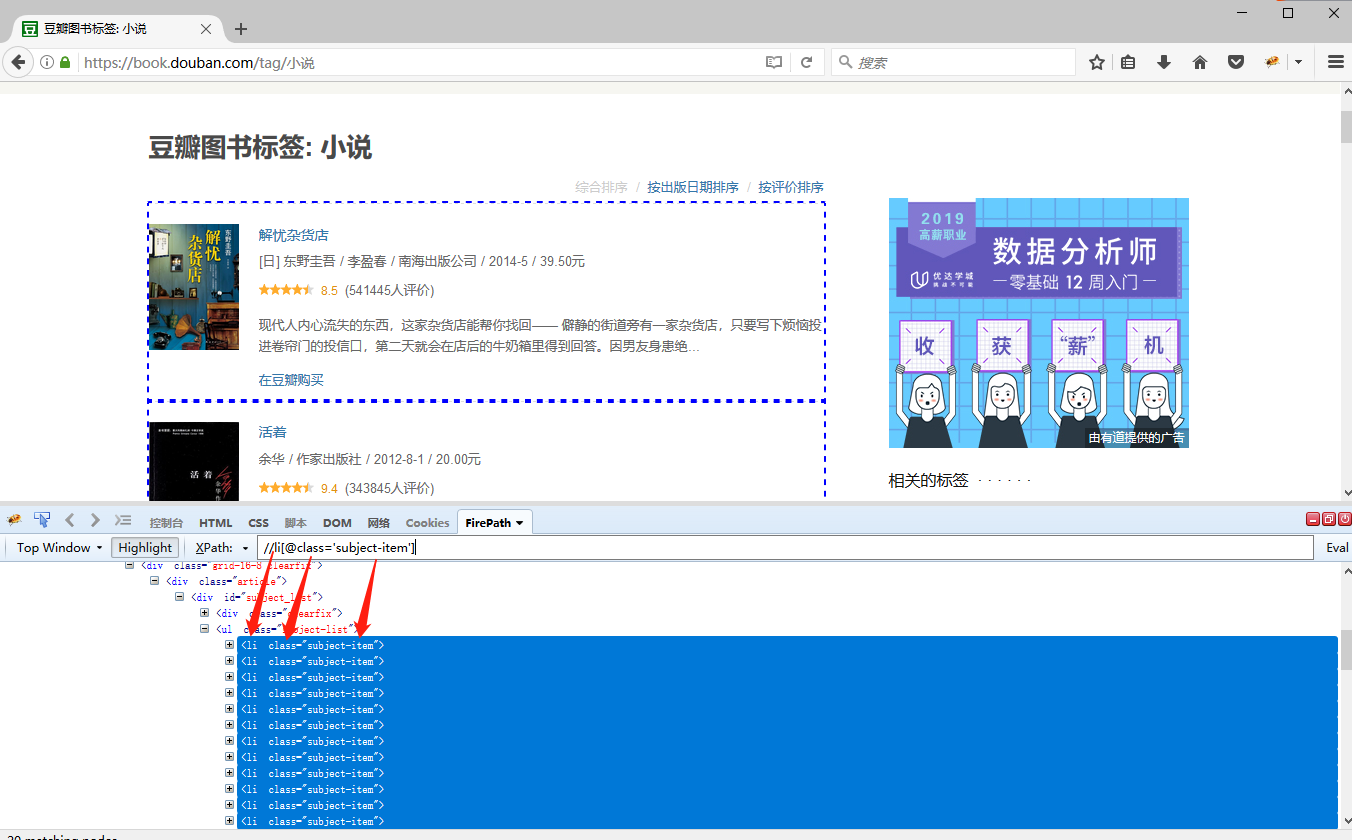Switch to the 控制台 console tab
This screenshot has width=1352, height=840.
tap(166, 523)
